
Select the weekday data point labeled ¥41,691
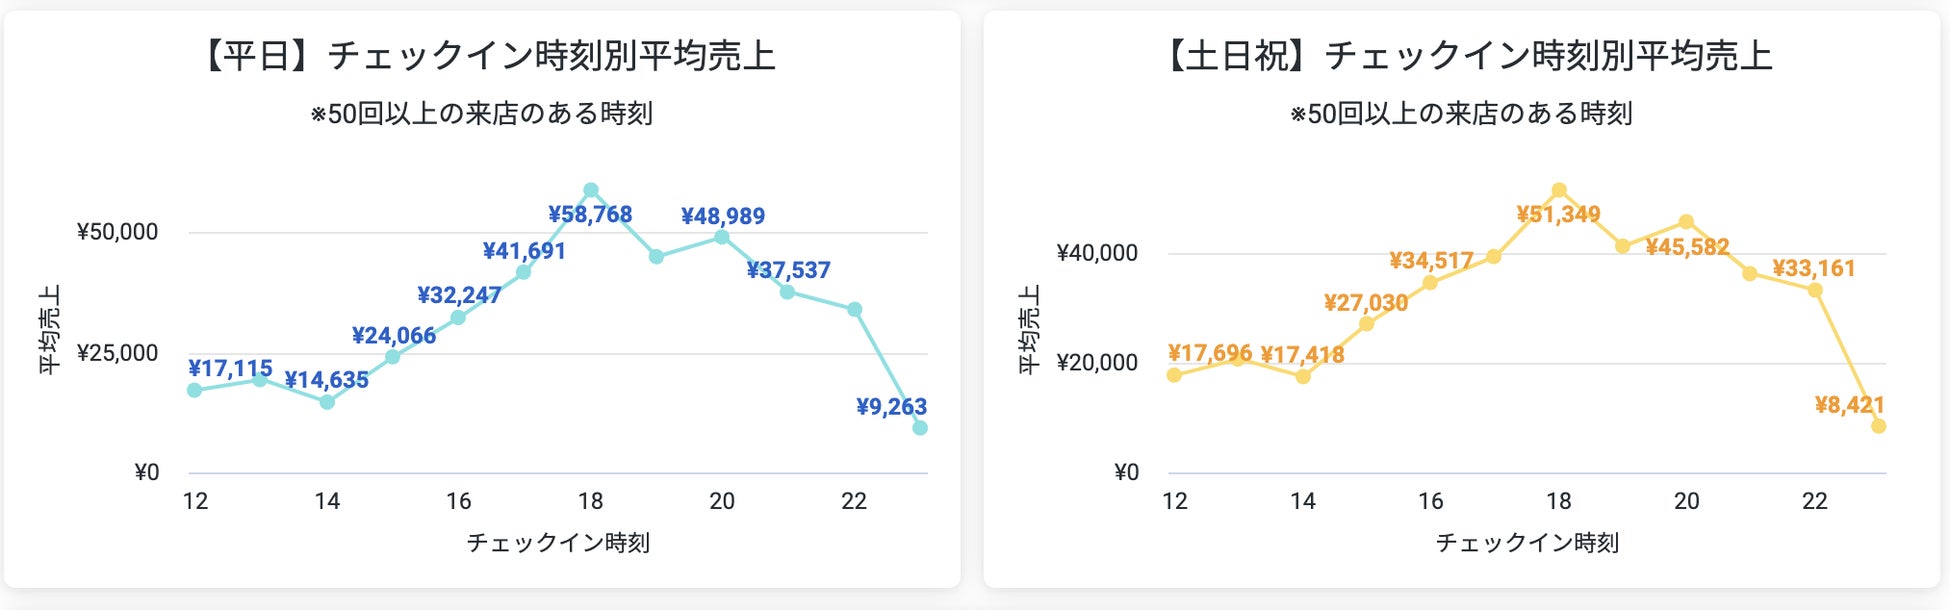[x=524, y=272]
